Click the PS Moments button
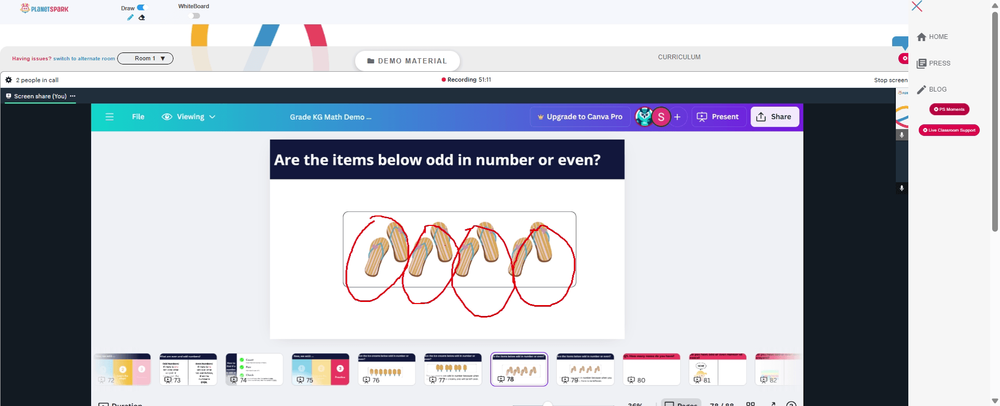 tap(949, 110)
